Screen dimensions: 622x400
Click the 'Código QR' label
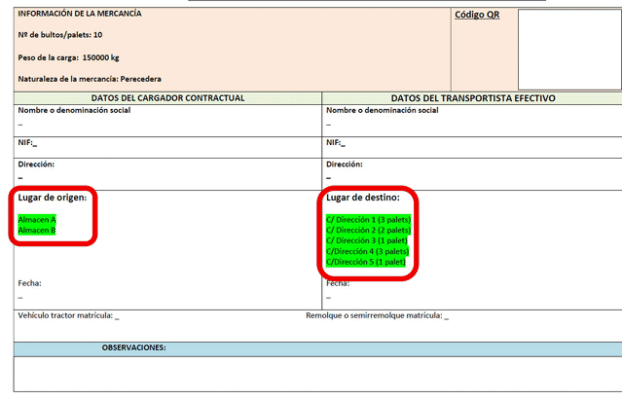pyautogui.click(x=477, y=15)
